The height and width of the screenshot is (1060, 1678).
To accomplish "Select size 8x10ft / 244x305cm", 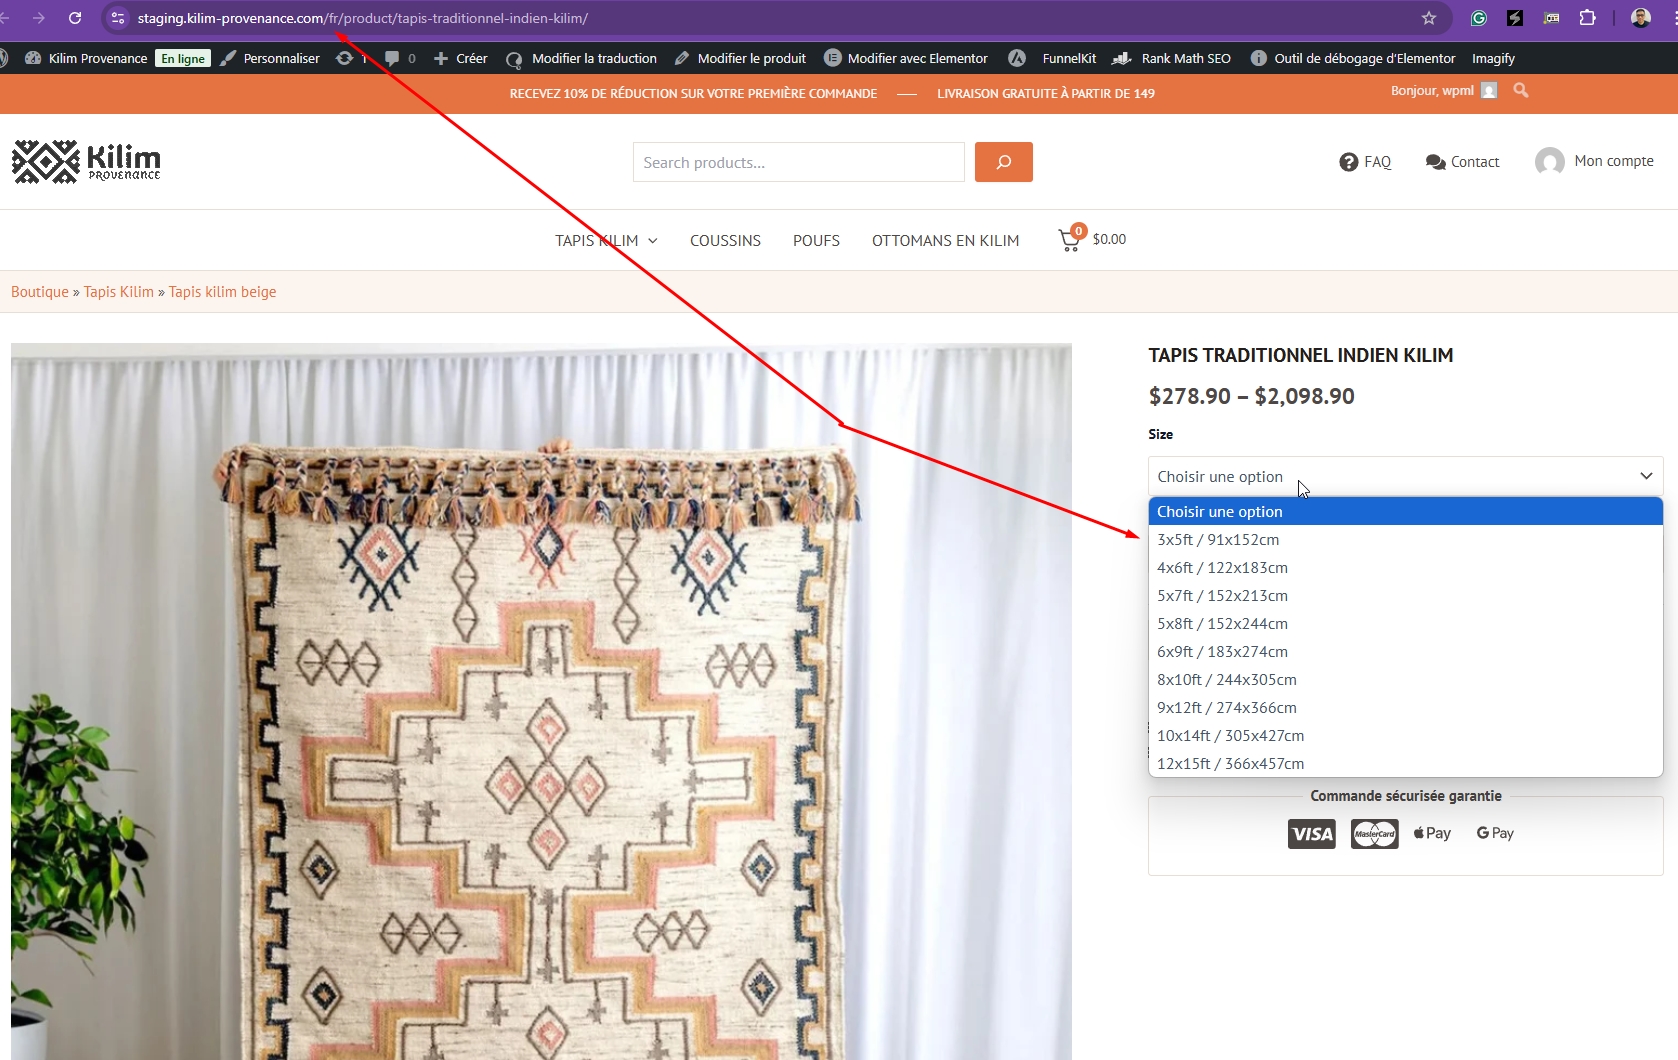I will (x=1405, y=679).
